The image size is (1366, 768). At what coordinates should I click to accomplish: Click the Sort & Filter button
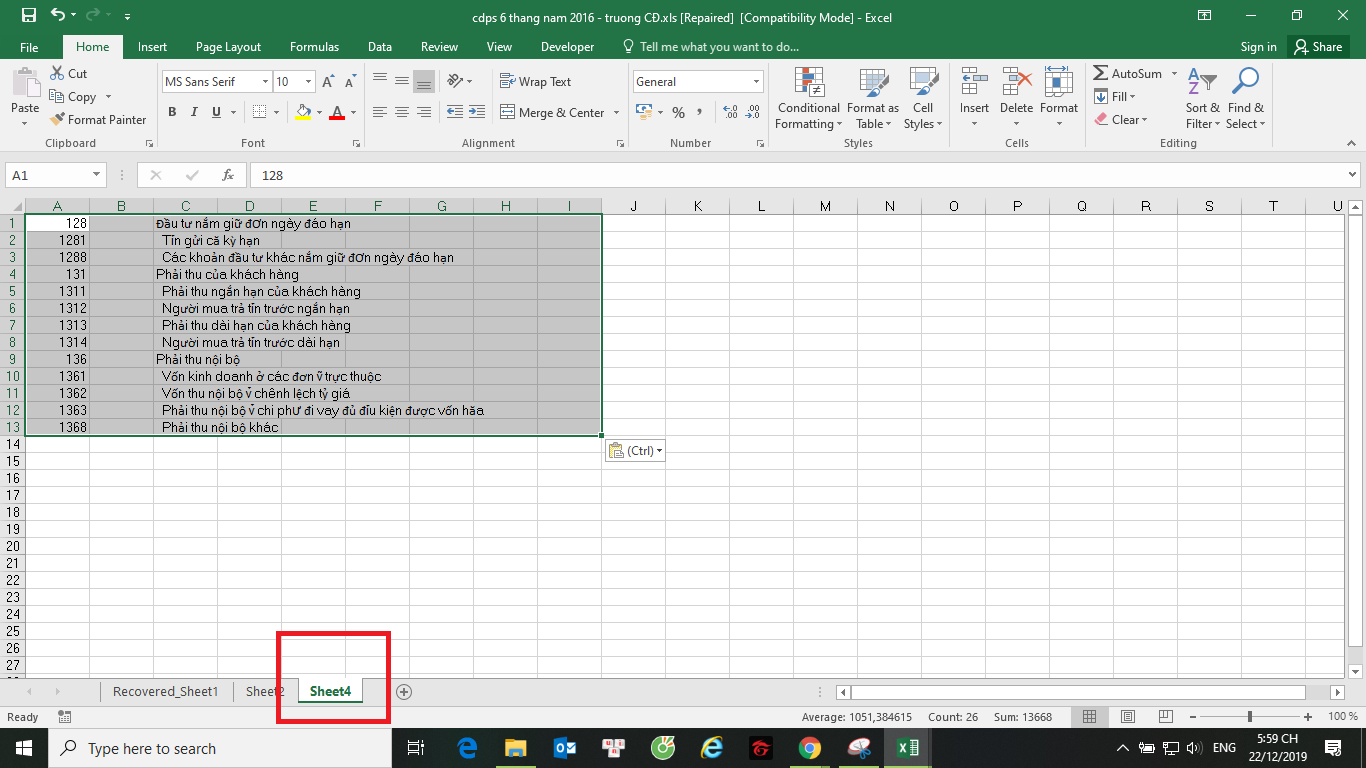pos(1202,98)
